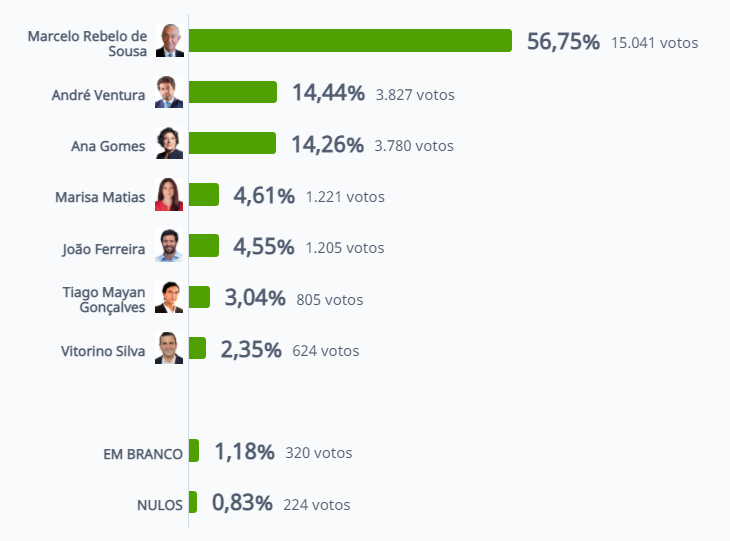The width and height of the screenshot is (730, 541).
Task: Click the 4,61% Marisa Matias percentage
Action: [x=264, y=196]
